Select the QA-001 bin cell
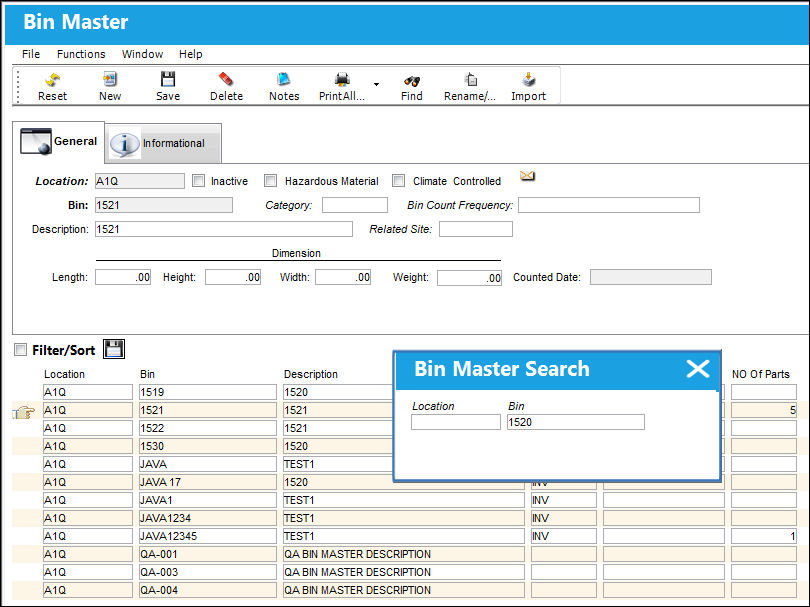 coord(208,554)
